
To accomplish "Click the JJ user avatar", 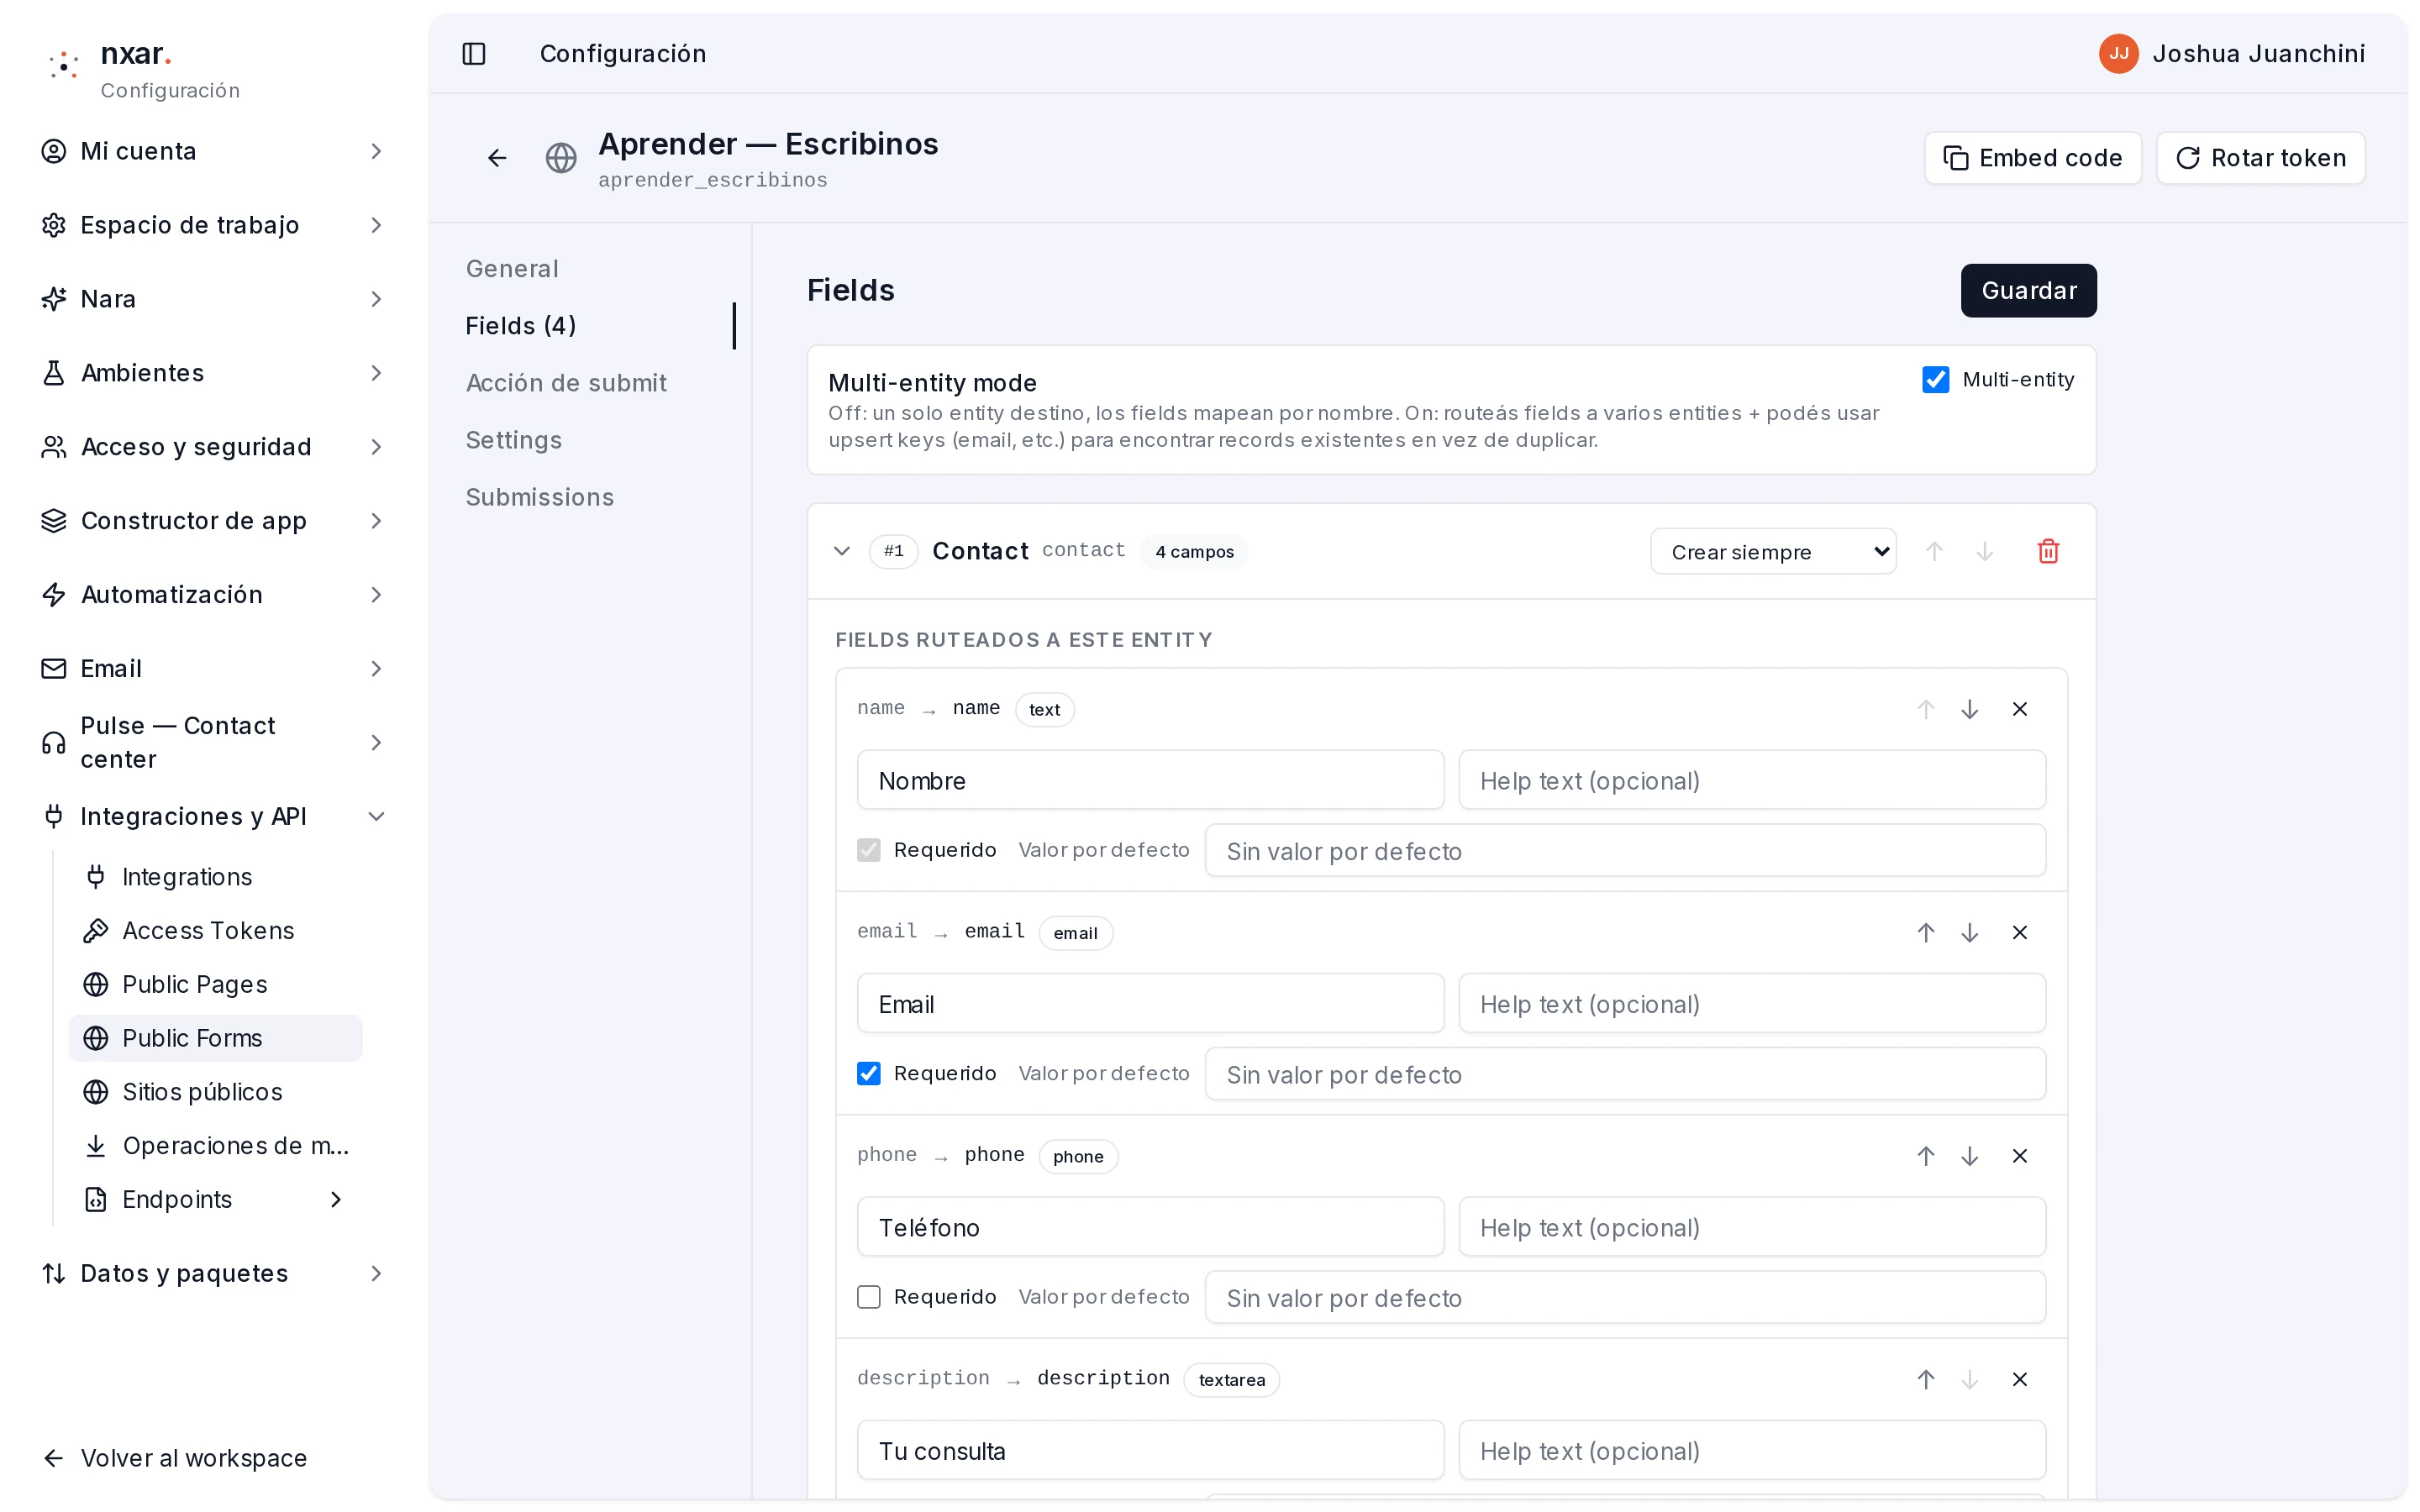I will pos(2118,54).
